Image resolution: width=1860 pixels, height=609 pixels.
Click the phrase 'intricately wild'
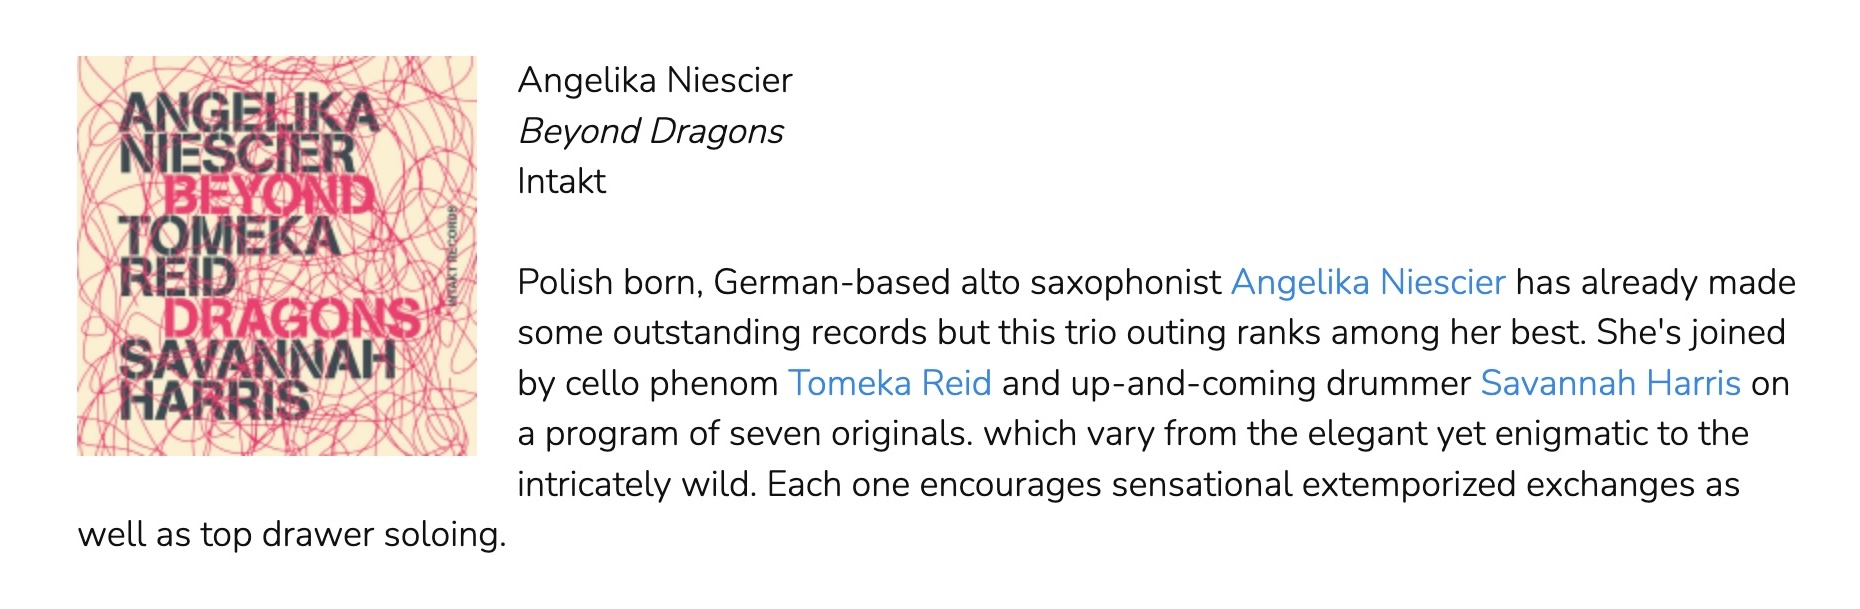[636, 485]
